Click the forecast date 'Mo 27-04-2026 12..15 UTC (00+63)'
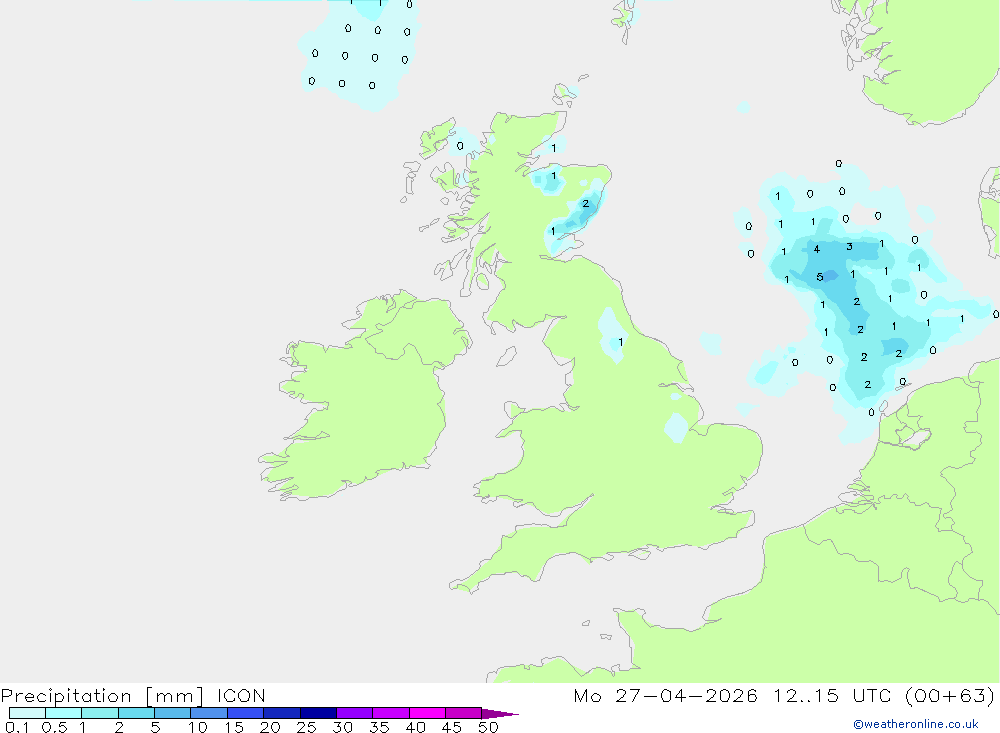Image resolution: width=1000 pixels, height=733 pixels. point(784,695)
